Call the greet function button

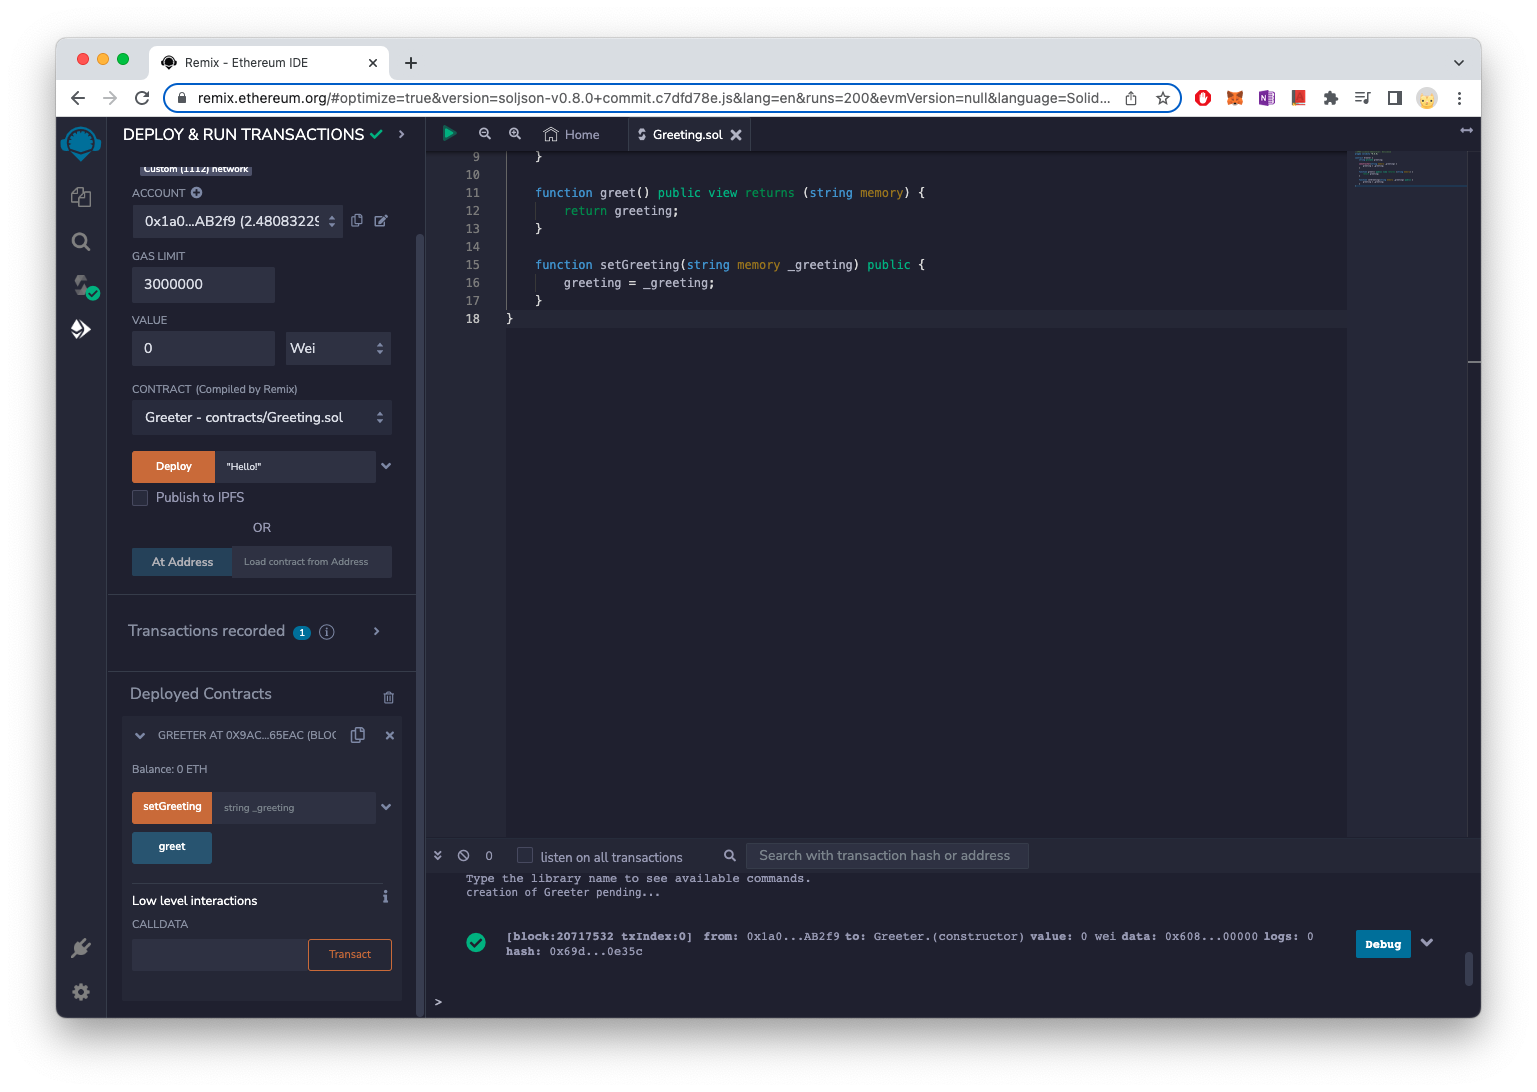point(172,848)
